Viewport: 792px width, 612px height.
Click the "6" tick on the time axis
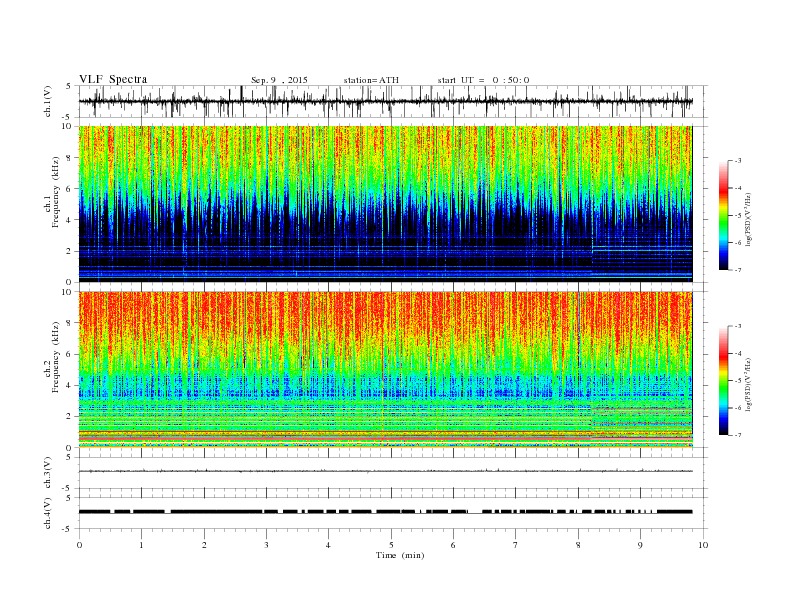click(x=453, y=545)
